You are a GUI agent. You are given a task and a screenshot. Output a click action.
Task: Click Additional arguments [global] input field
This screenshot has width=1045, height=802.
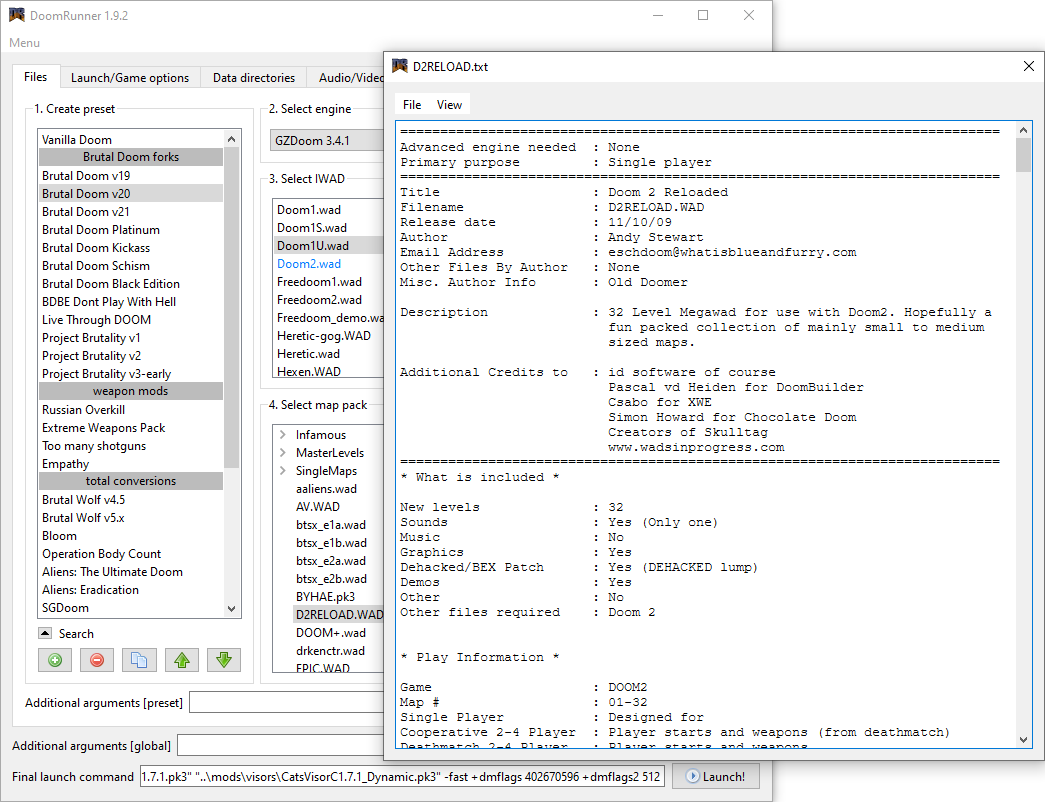click(281, 745)
